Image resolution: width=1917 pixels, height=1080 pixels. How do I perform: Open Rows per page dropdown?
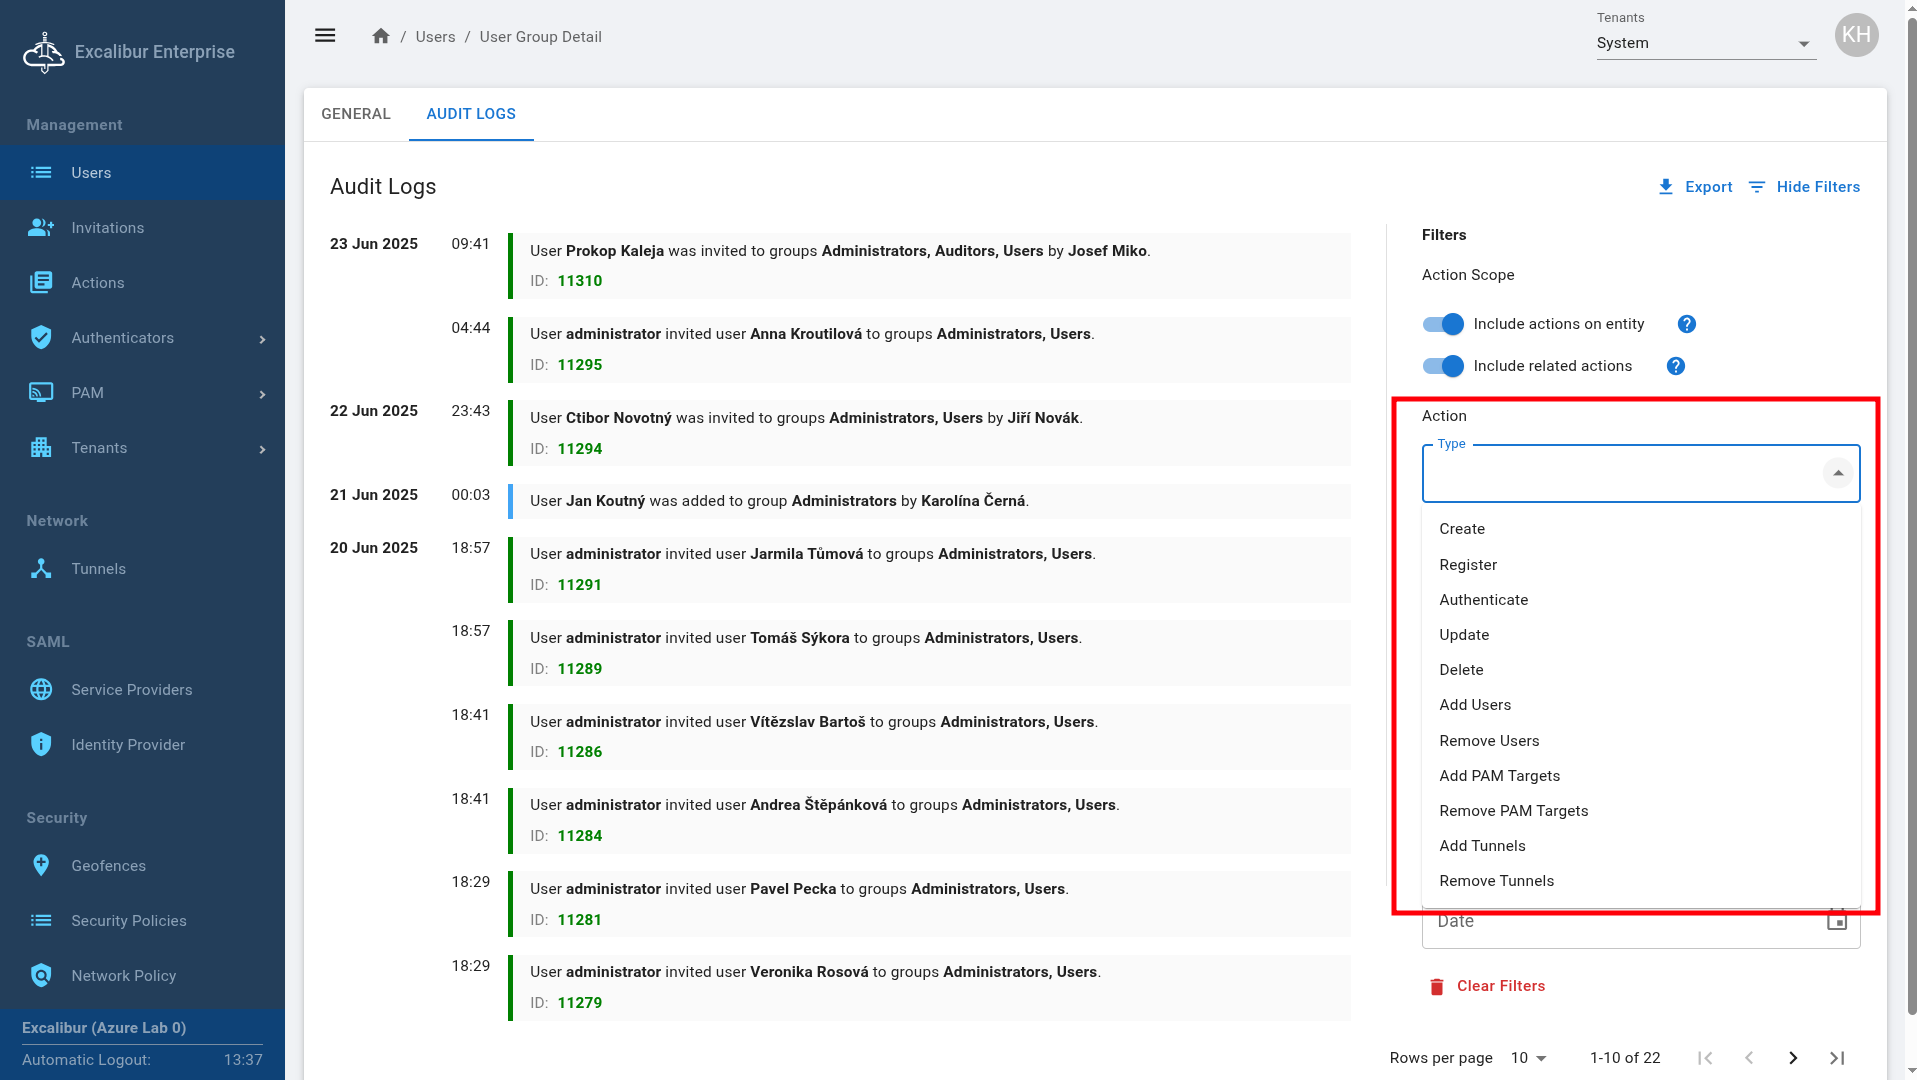[1528, 1057]
